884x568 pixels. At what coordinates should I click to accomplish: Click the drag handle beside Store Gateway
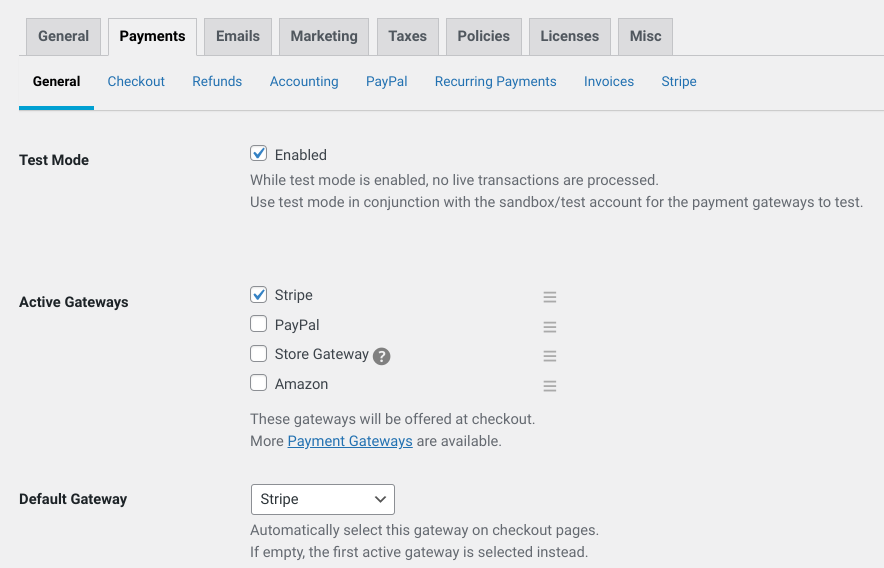click(550, 356)
